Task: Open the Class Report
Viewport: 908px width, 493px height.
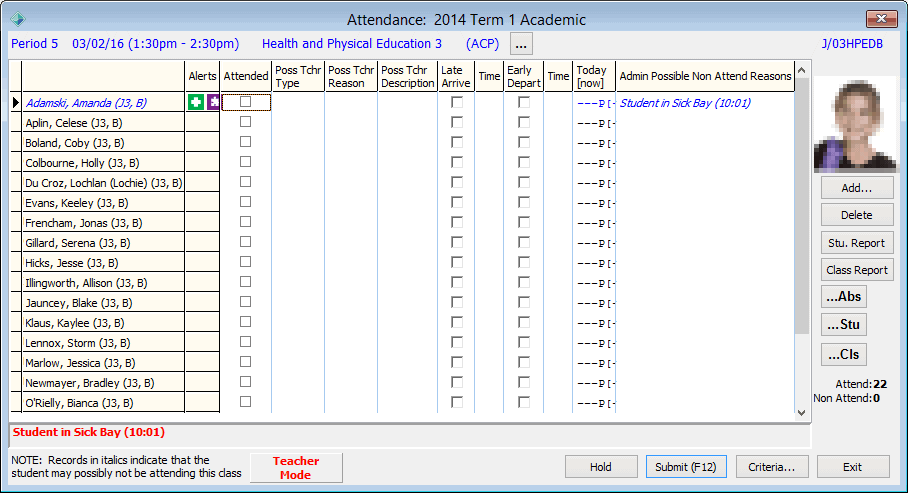Action: pyautogui.click(x=857, y=270)
